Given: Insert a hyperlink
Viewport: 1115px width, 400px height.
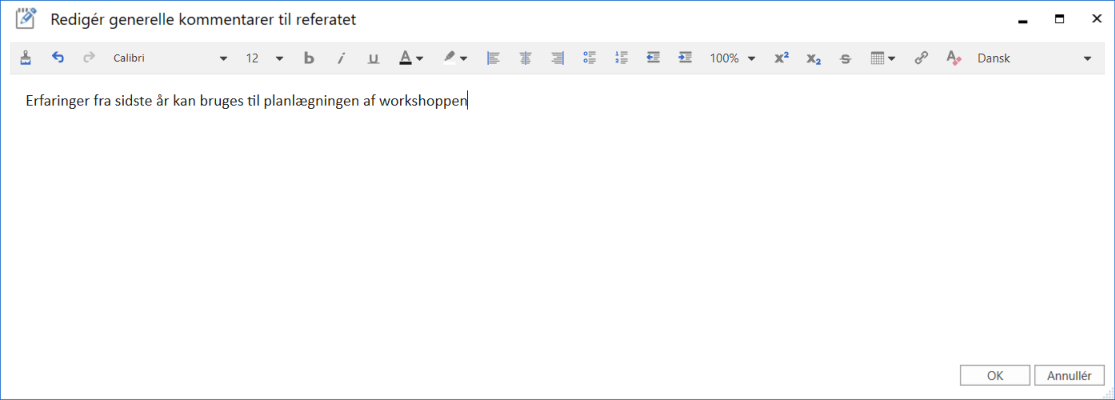Looking at the screenshot, I should (921, 58).
